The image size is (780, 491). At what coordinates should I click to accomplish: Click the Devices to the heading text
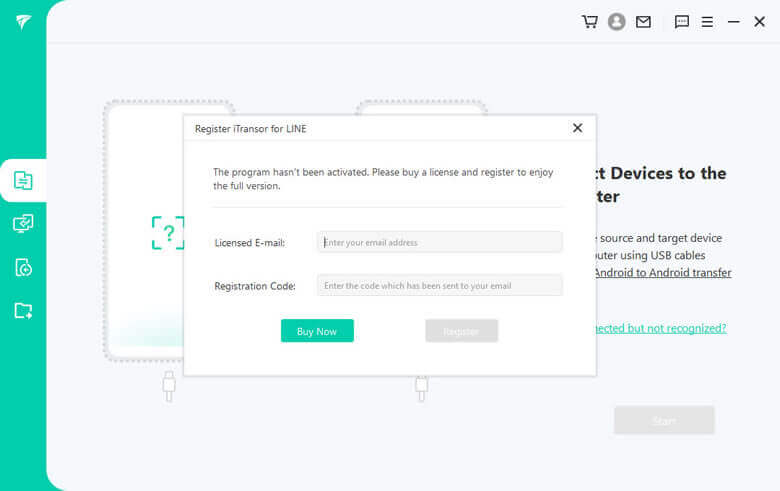[668, 173]
